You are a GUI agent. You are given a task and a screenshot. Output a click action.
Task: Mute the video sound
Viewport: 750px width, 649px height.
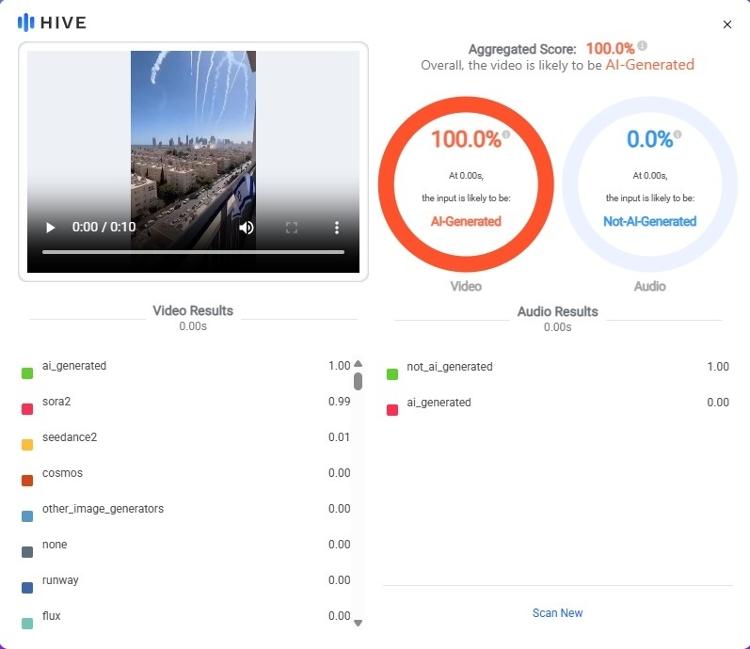(246, 227)
